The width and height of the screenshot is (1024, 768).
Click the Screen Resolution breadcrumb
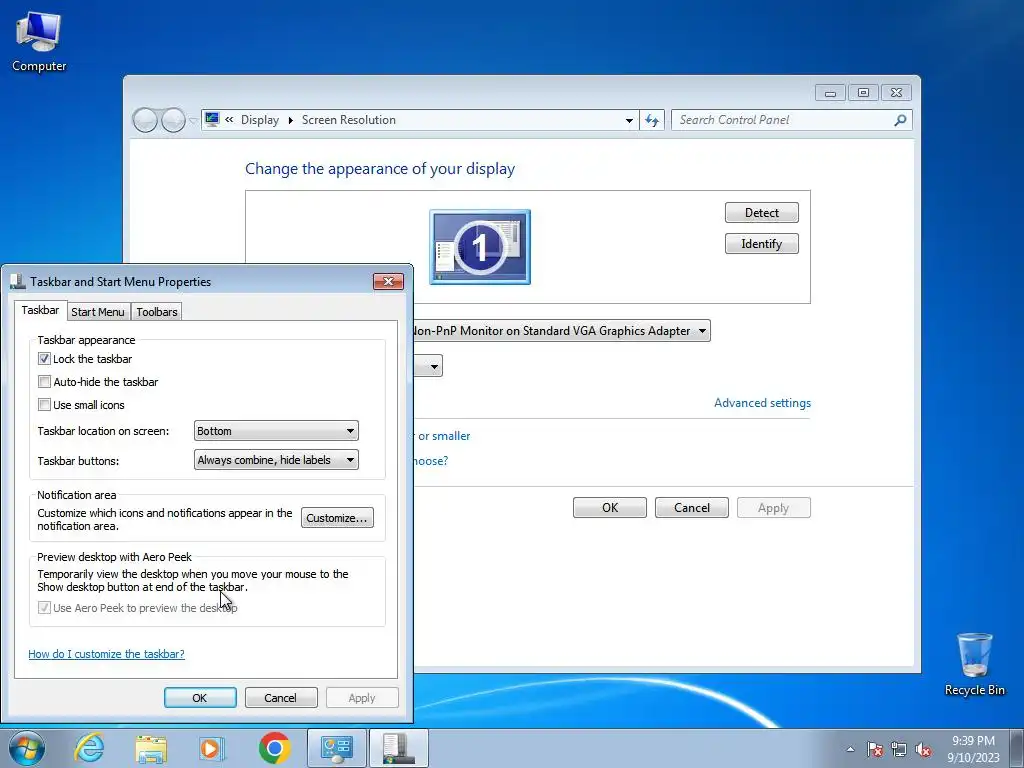pyautogui.click(x=349, y=120)
